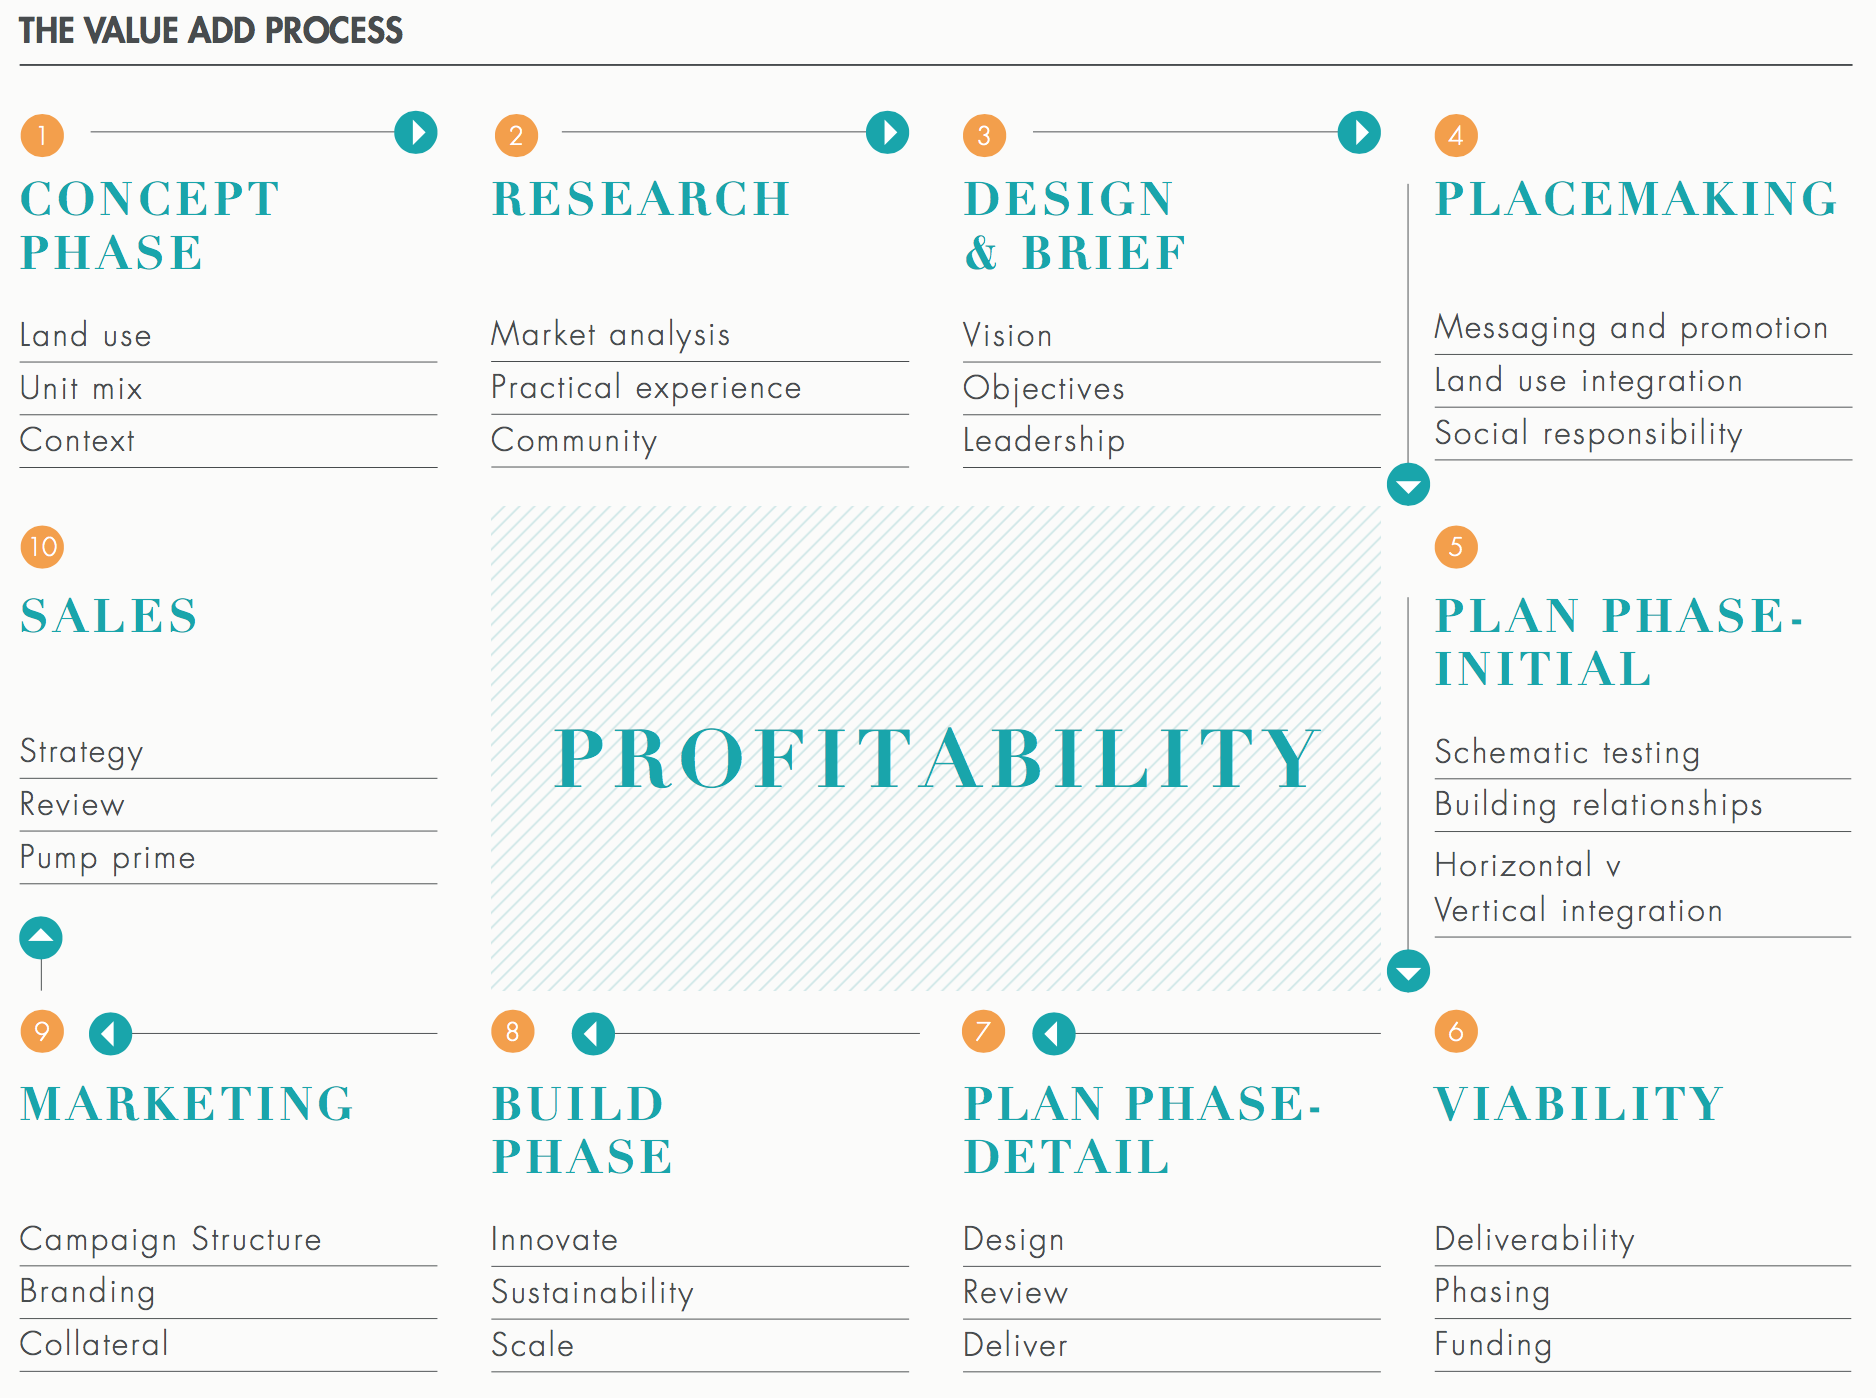This screenshot has height=1398, width=1876.
Task: Click the down arrow below Plan Phase-Initial
Action: [x=1408, y=970]
